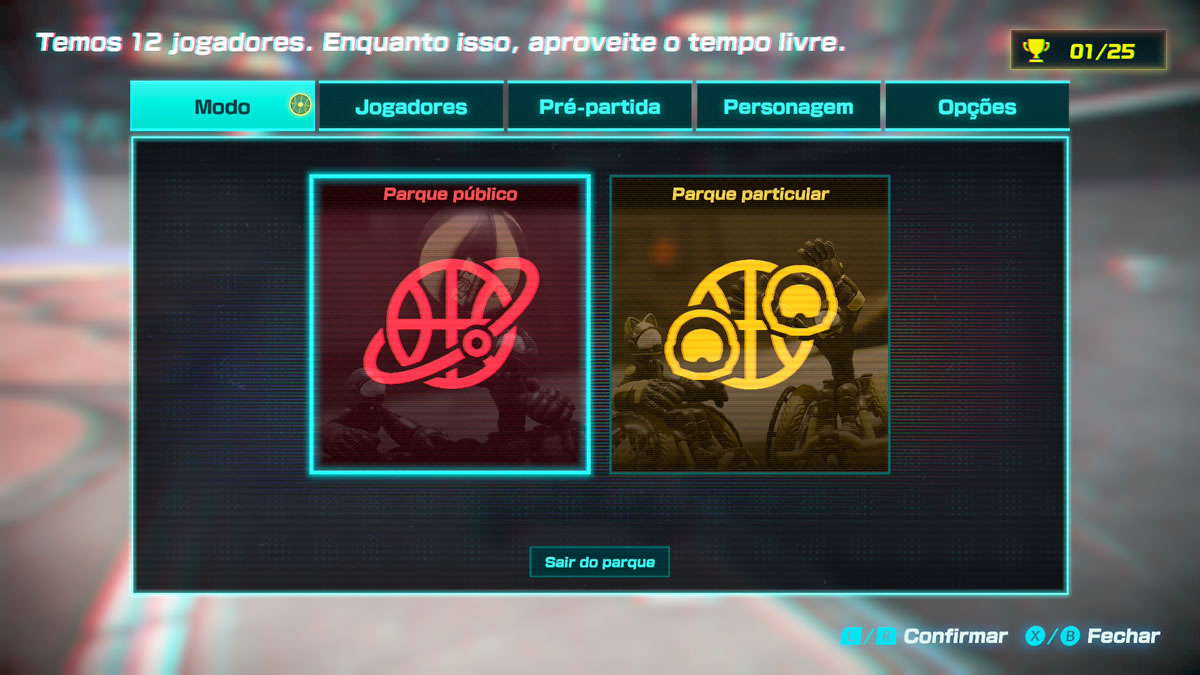1200x675 pixels.
Task: Click the 'Temos 12 jogadores' message text
Action: pos(441,43)
